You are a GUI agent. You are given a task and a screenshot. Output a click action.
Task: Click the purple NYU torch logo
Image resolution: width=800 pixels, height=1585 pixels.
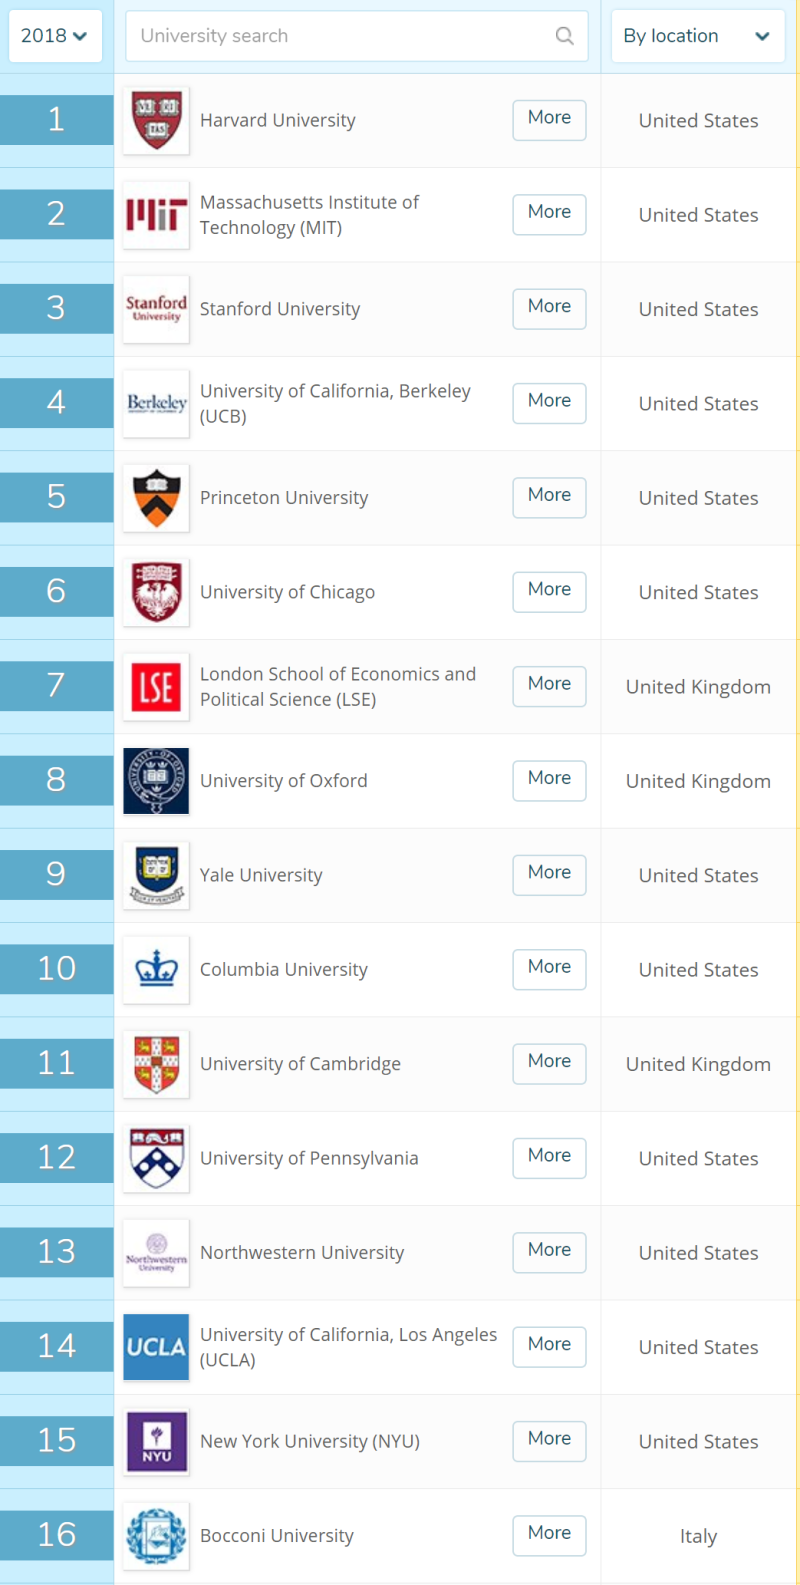(x=156, y=1441)
